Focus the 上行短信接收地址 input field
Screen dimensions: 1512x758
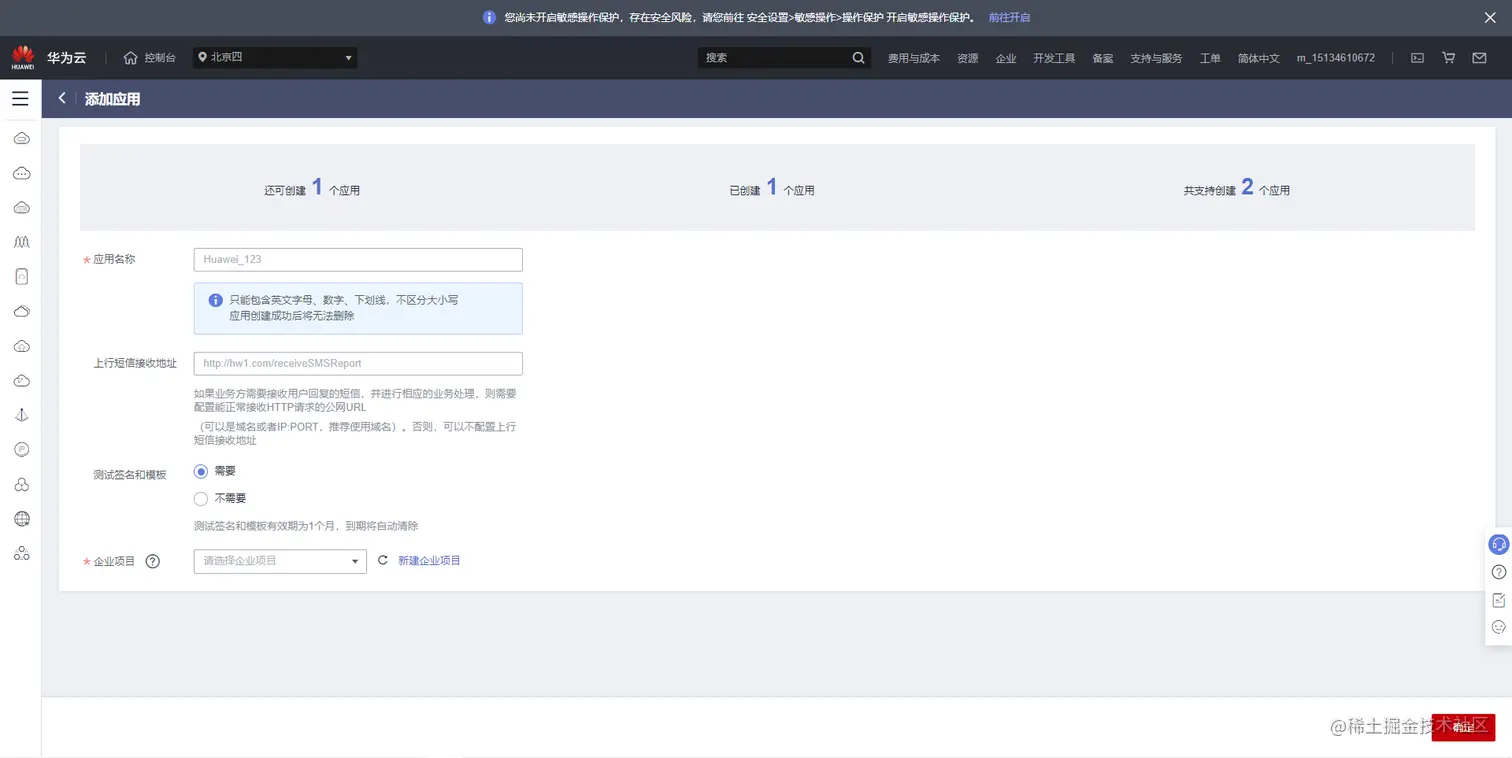[358, 364]
